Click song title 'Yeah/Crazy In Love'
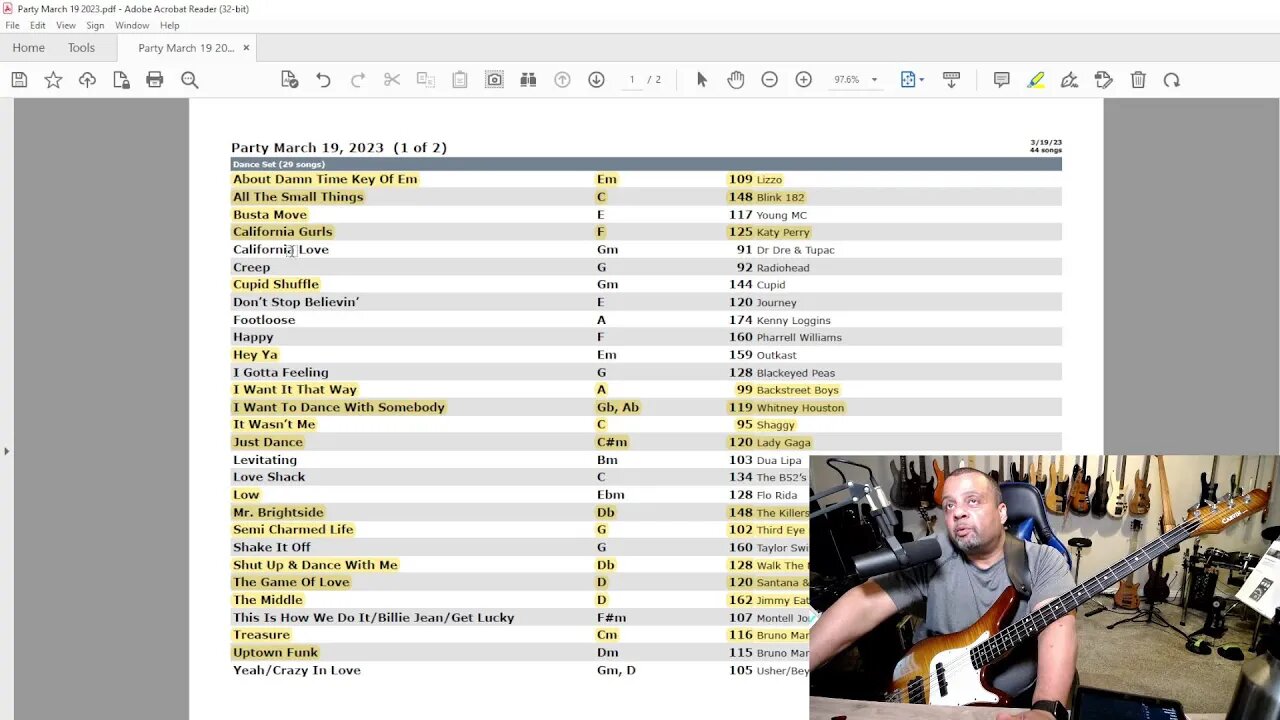 (297, 670)
